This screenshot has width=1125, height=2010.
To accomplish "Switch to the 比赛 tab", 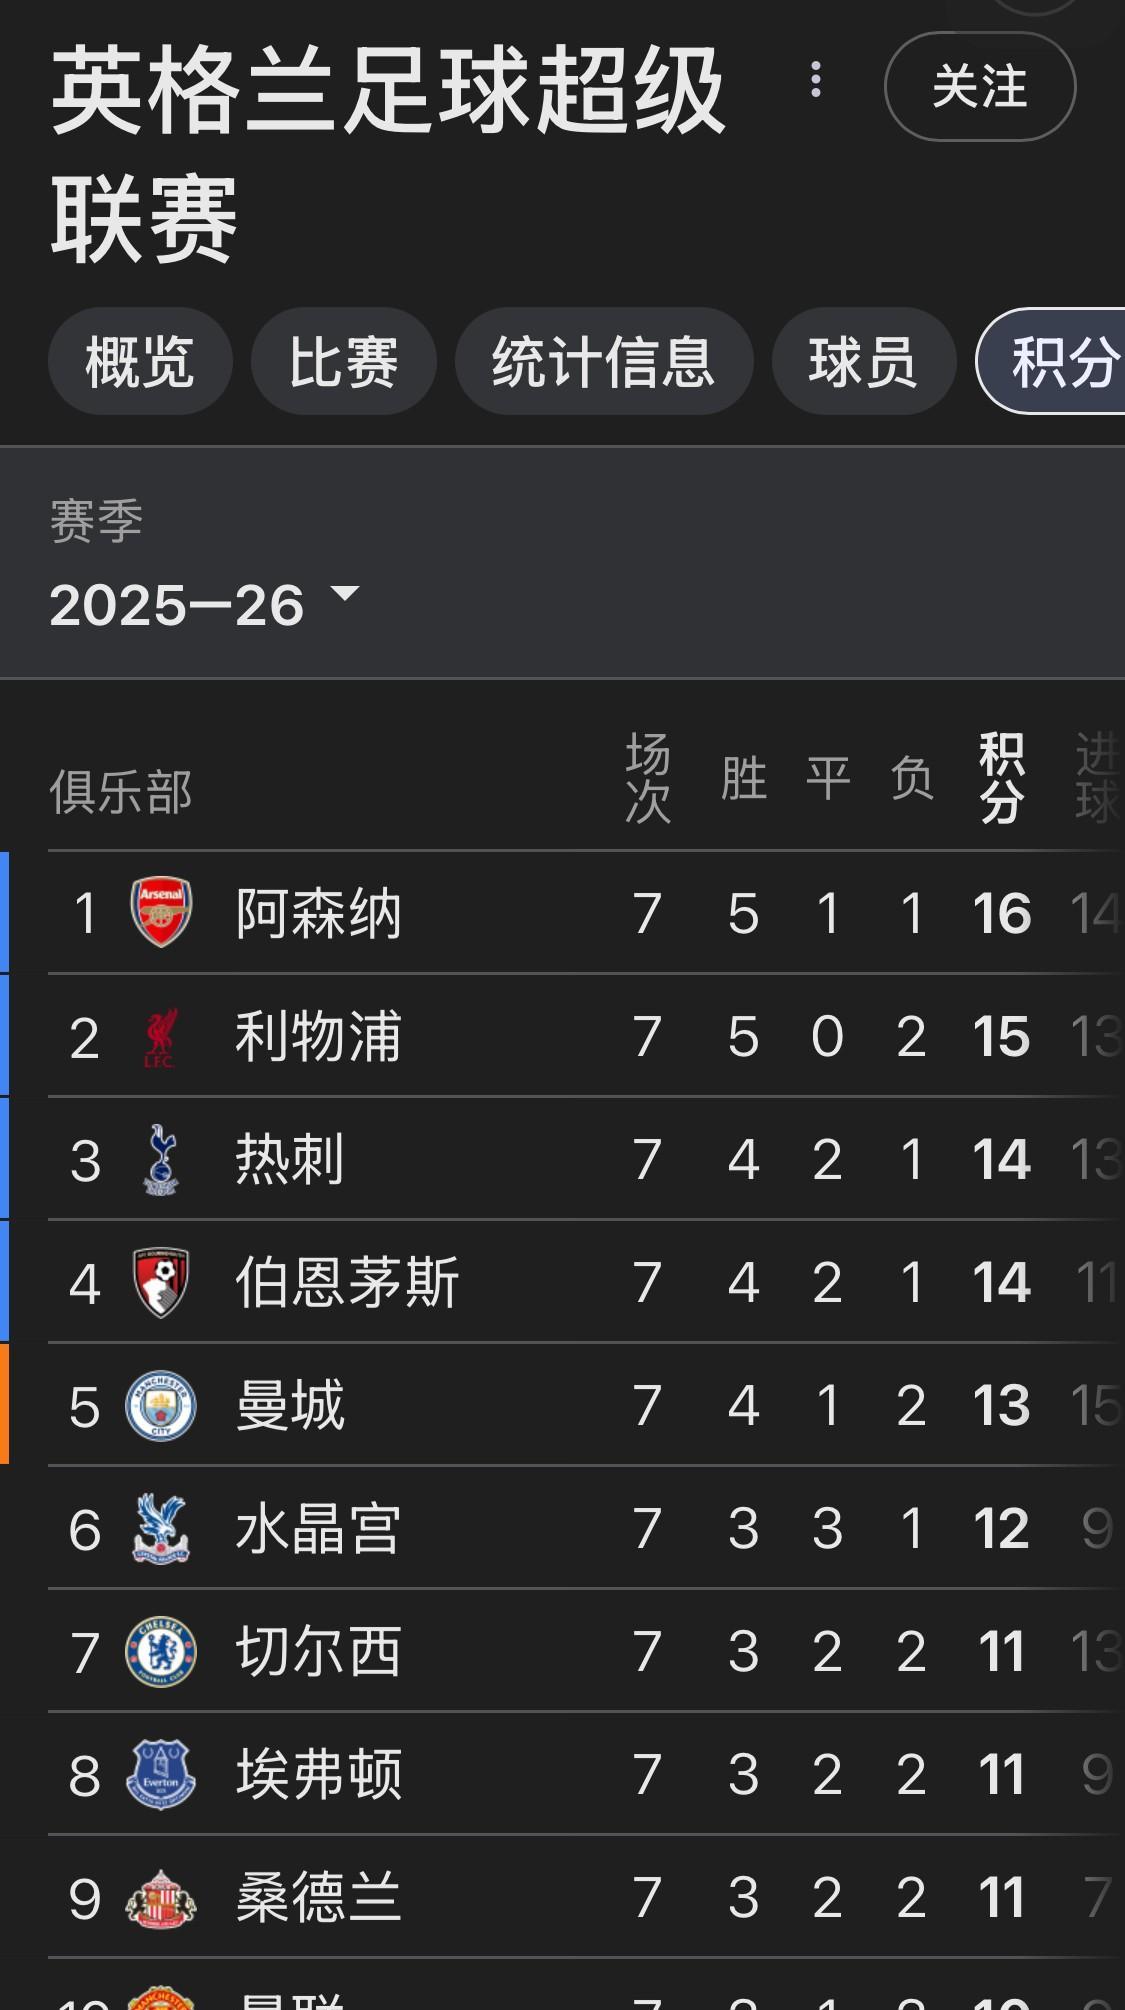I will coord(343,361).
